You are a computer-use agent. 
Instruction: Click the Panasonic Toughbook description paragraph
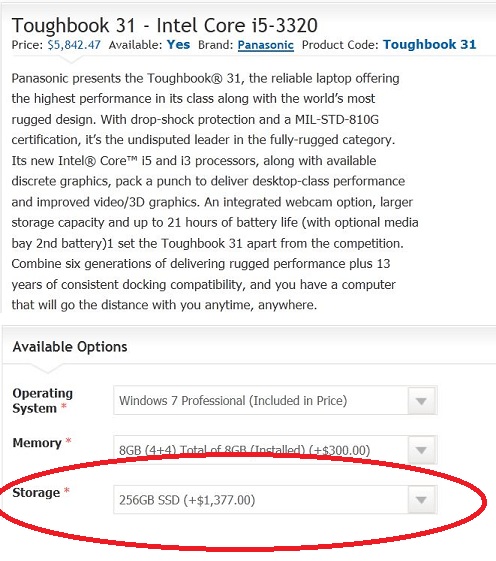[215, 191]
